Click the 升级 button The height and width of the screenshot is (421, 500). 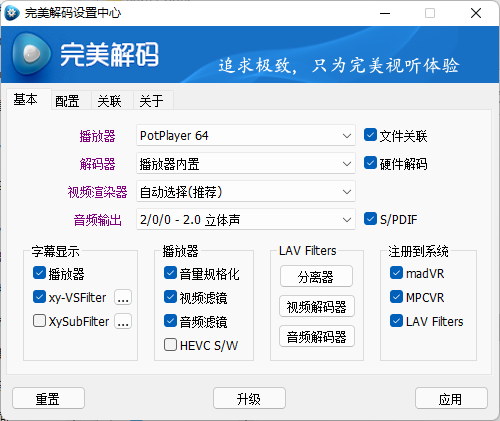pyautogui.click(x=249, y=398)
